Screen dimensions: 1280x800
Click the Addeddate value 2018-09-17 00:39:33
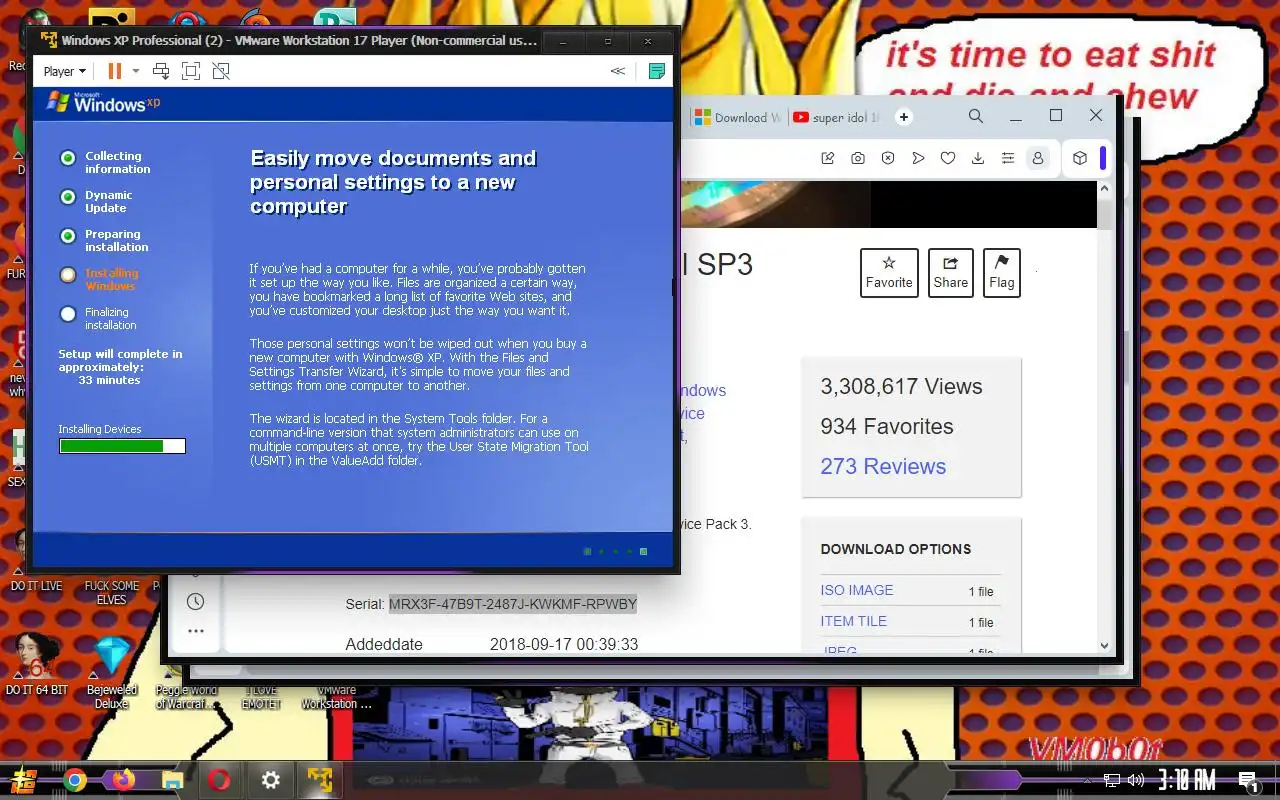pos(564,644)
